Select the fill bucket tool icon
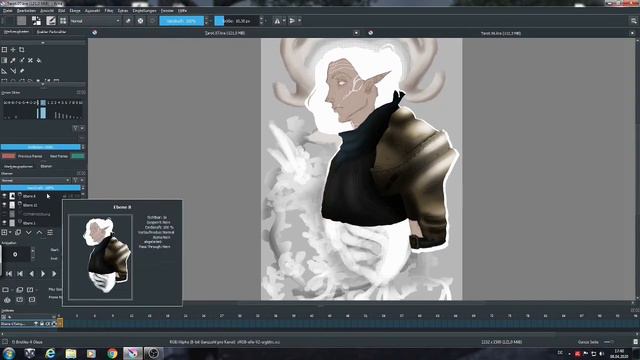 [x=39, y=60]
